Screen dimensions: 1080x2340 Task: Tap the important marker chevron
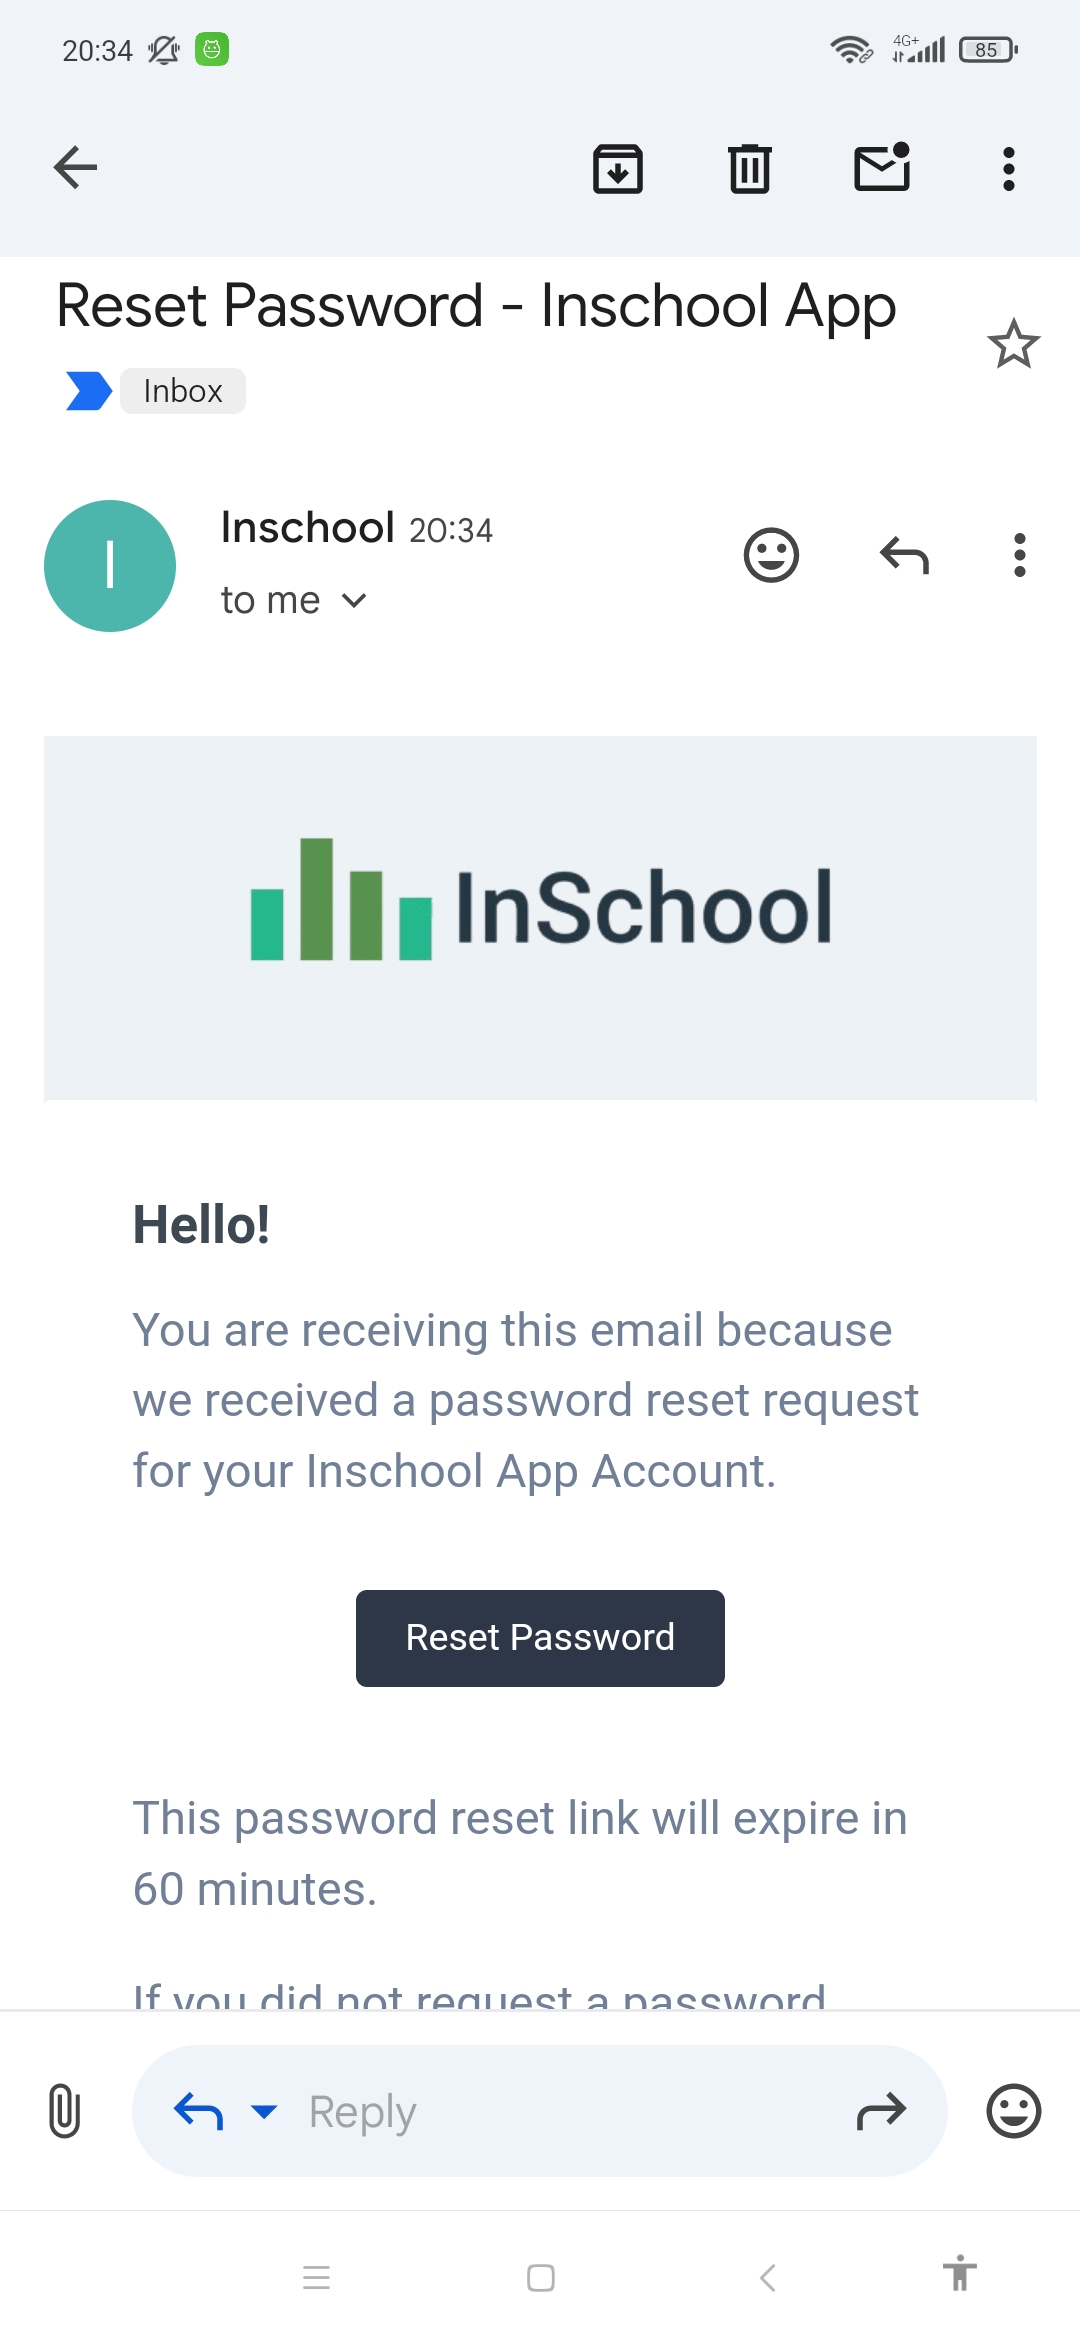point(88,391)
